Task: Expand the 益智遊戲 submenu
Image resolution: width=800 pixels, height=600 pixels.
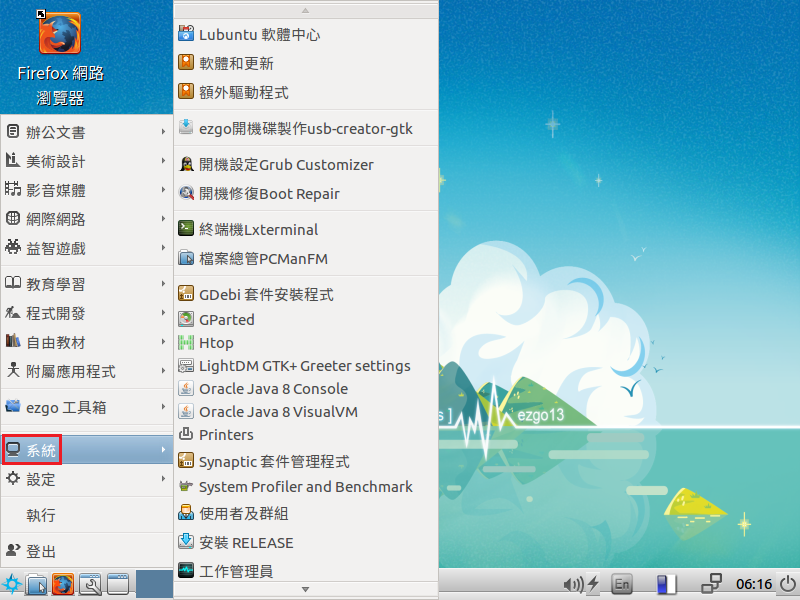Action: pos(87,248)
